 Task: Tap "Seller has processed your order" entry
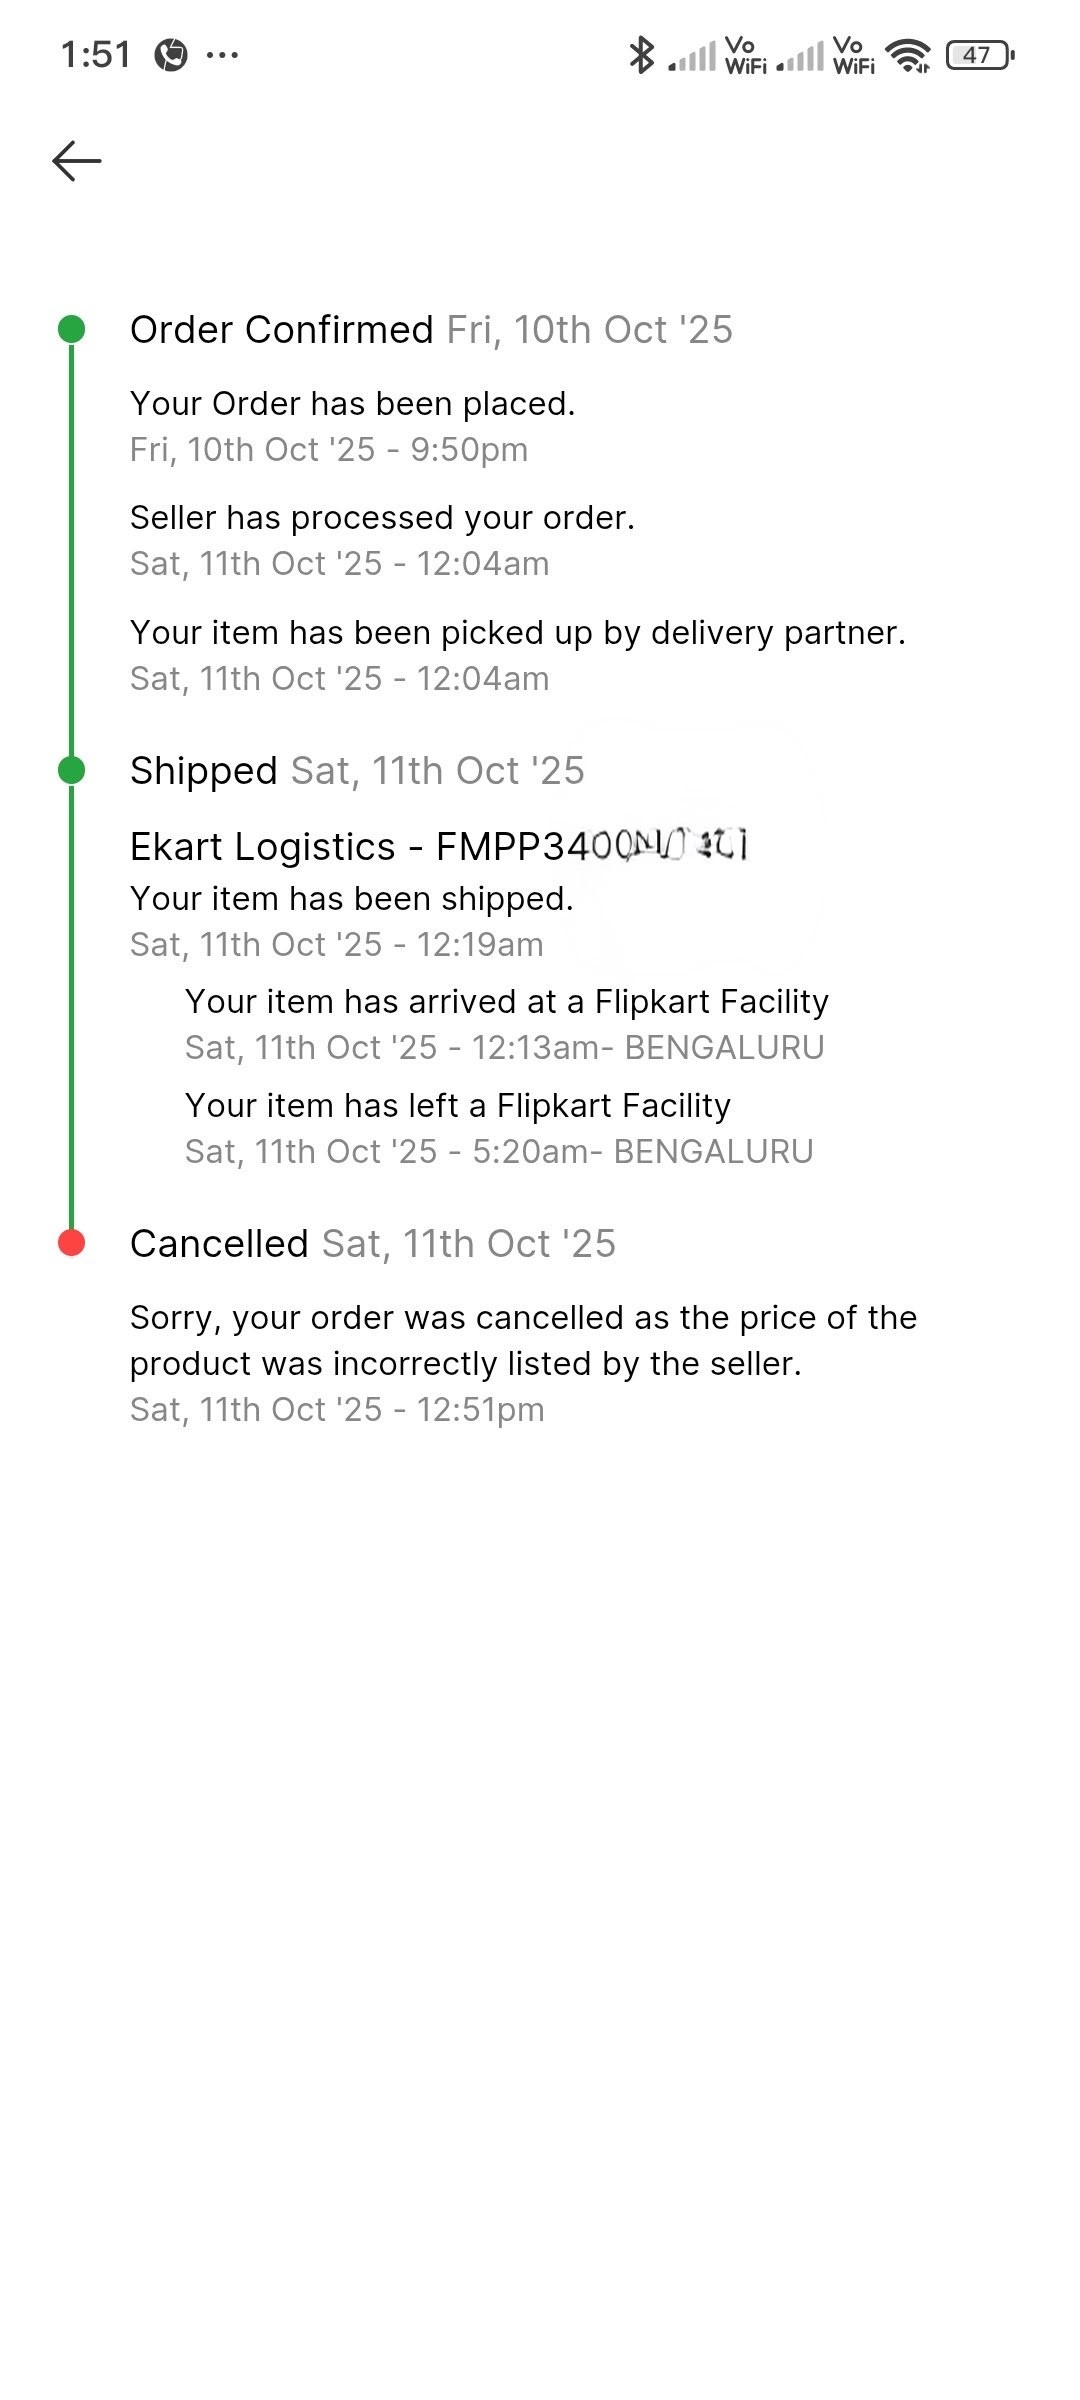[x=382, y=518]
